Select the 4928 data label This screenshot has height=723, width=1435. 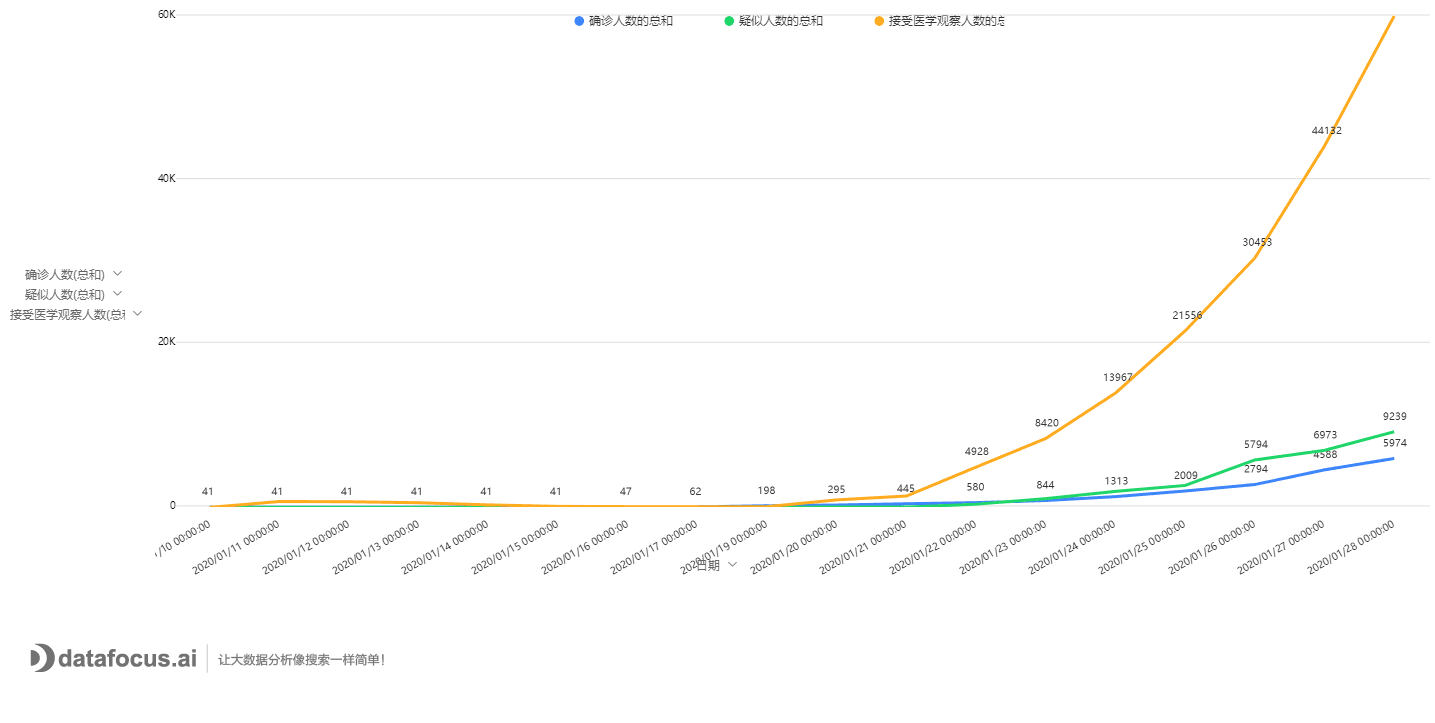[976, 452]
